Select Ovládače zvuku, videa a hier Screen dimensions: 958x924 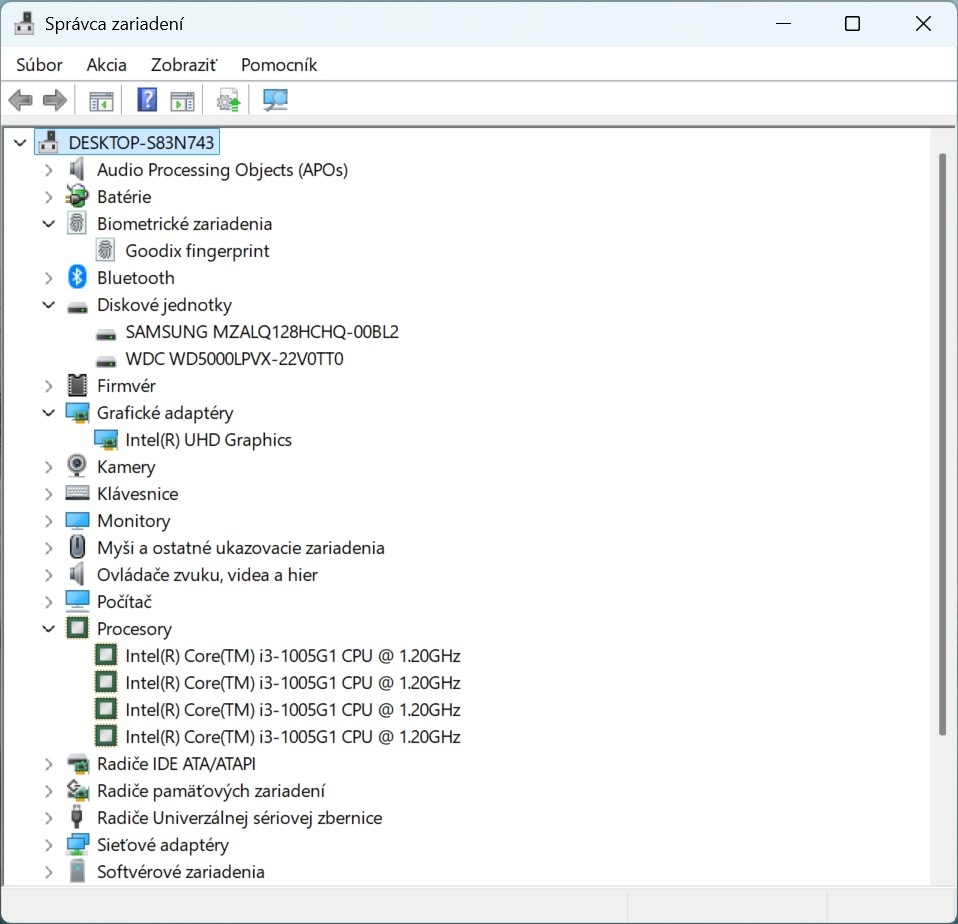[207, 575]
